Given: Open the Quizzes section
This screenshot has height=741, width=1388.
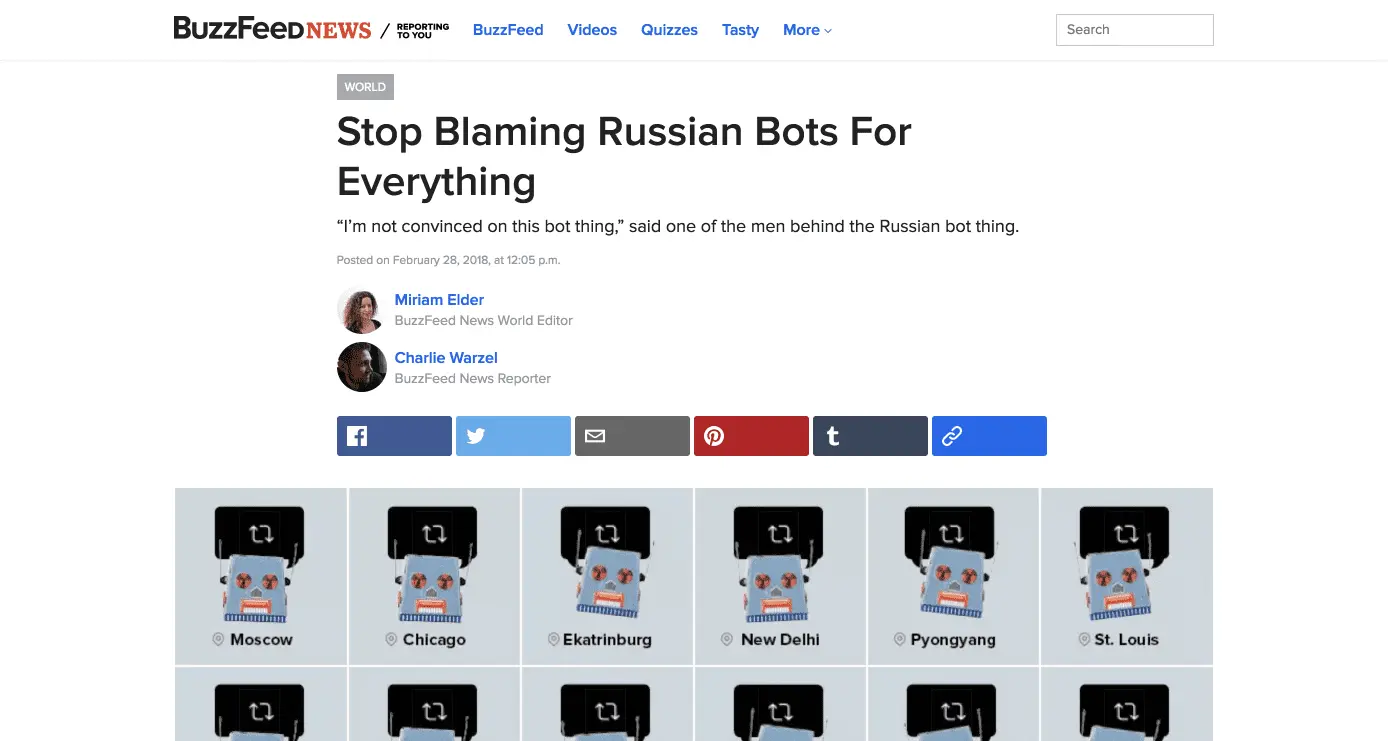Looking at the screenshot, I should (x=669, y=30).
